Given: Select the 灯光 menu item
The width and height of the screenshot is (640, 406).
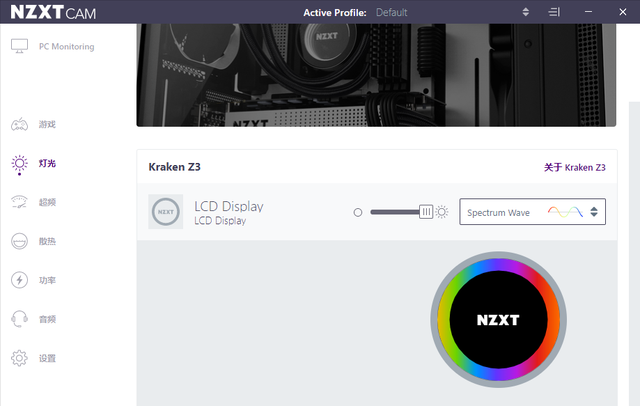Looking at the screenshot, I should pos(47,163).
